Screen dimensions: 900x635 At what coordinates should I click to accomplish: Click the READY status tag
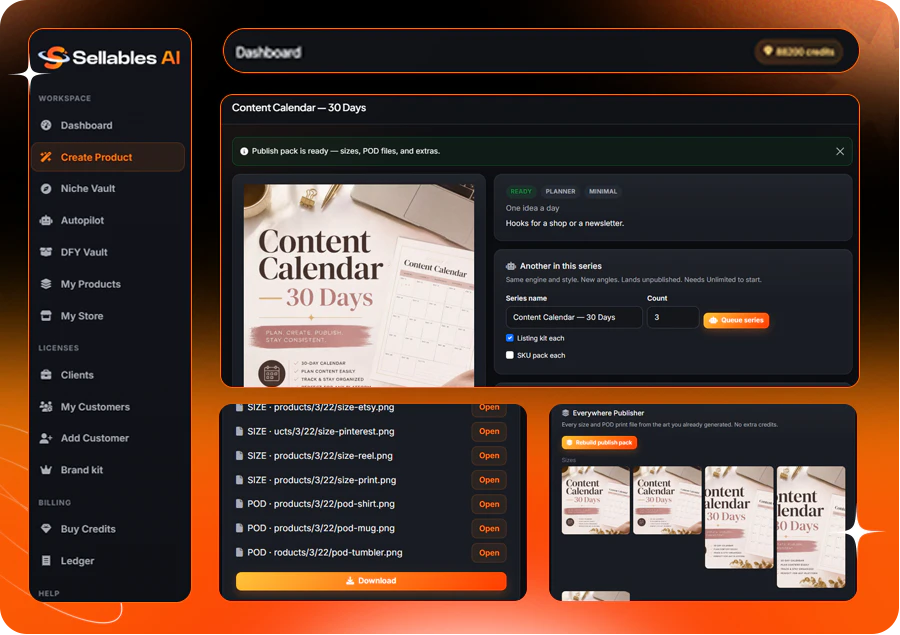521,191
